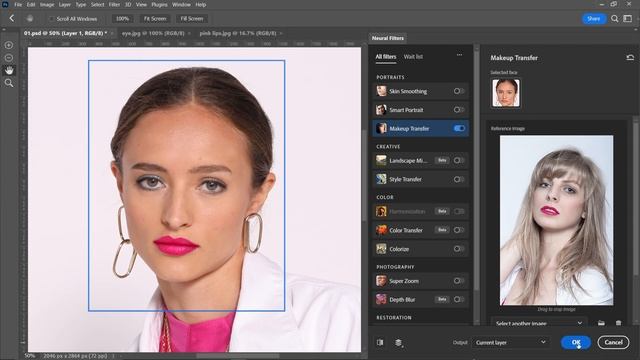The image size is (640, 360).
Task: Click the Super Zoom filter icon
Action: pos(381,281)
